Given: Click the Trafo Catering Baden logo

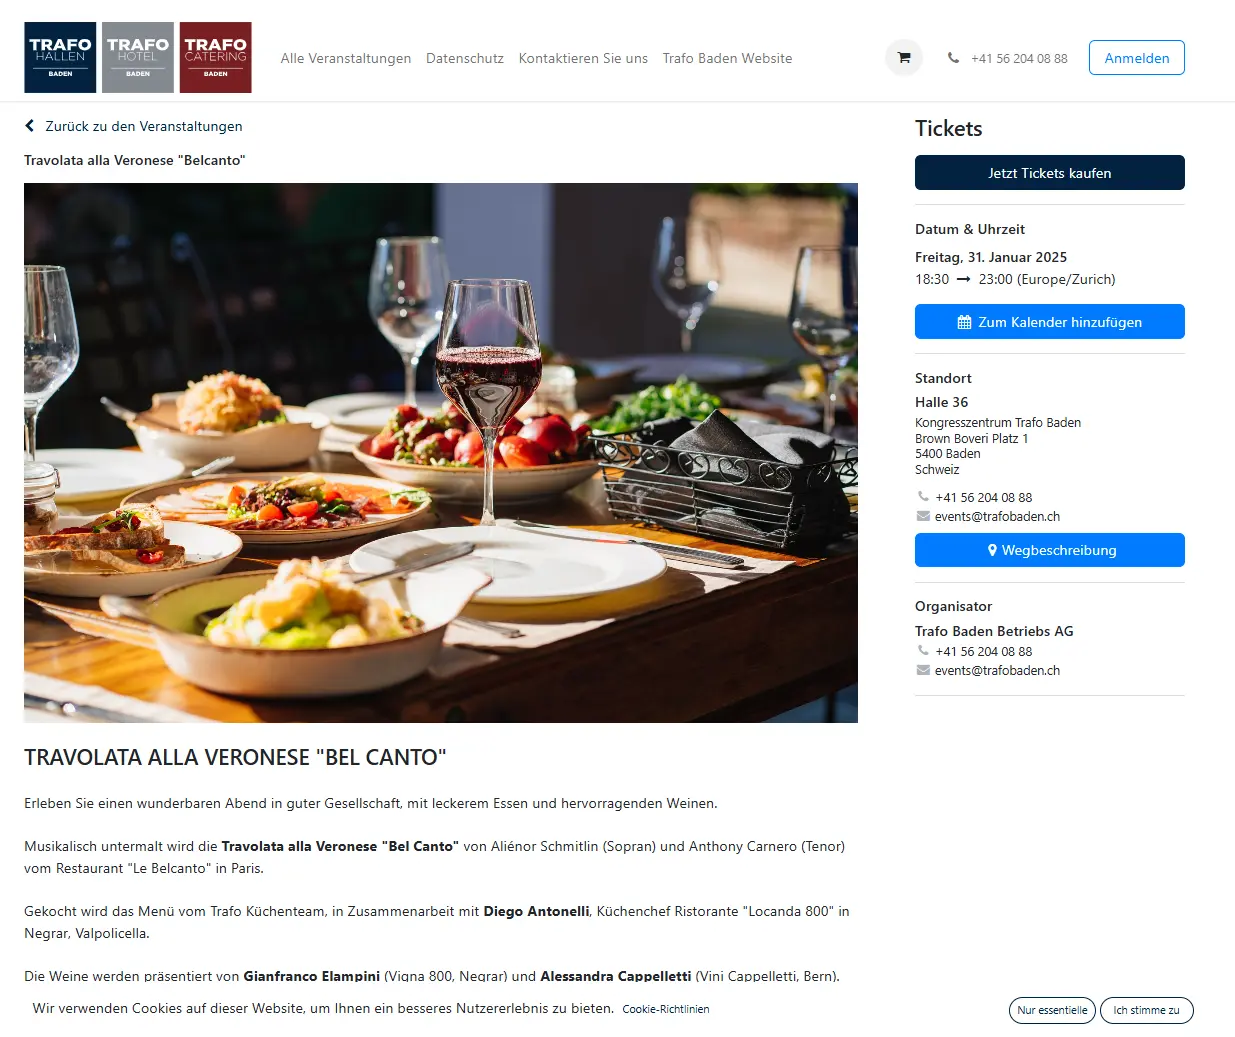Looking at the screenshot, I should pos(216,58).
